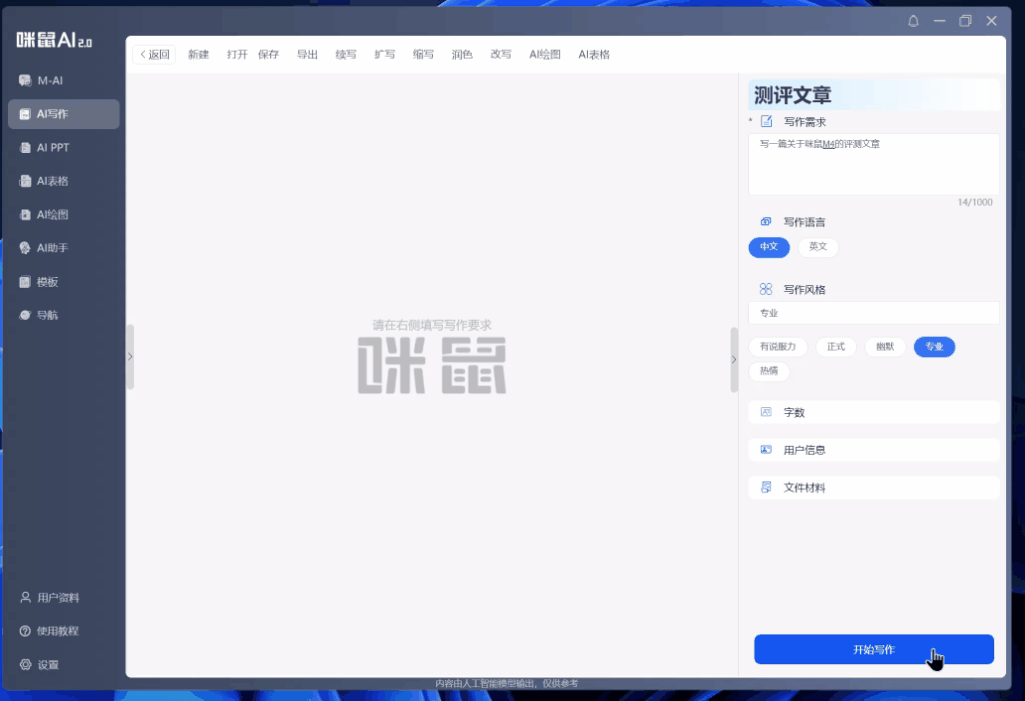Screen dimensions: 1025x701
Task: Click the 返回 back button
Action: click(x=154, y=55)
